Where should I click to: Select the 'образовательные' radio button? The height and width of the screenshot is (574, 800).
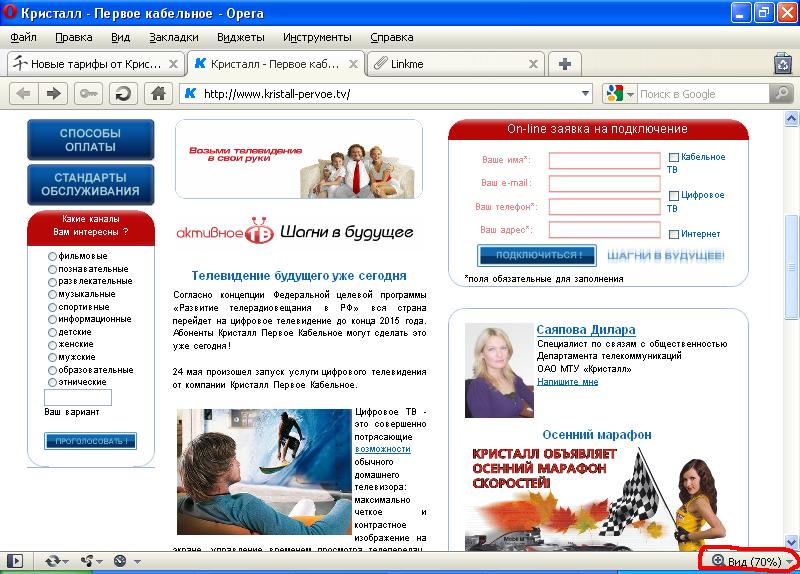52,370
